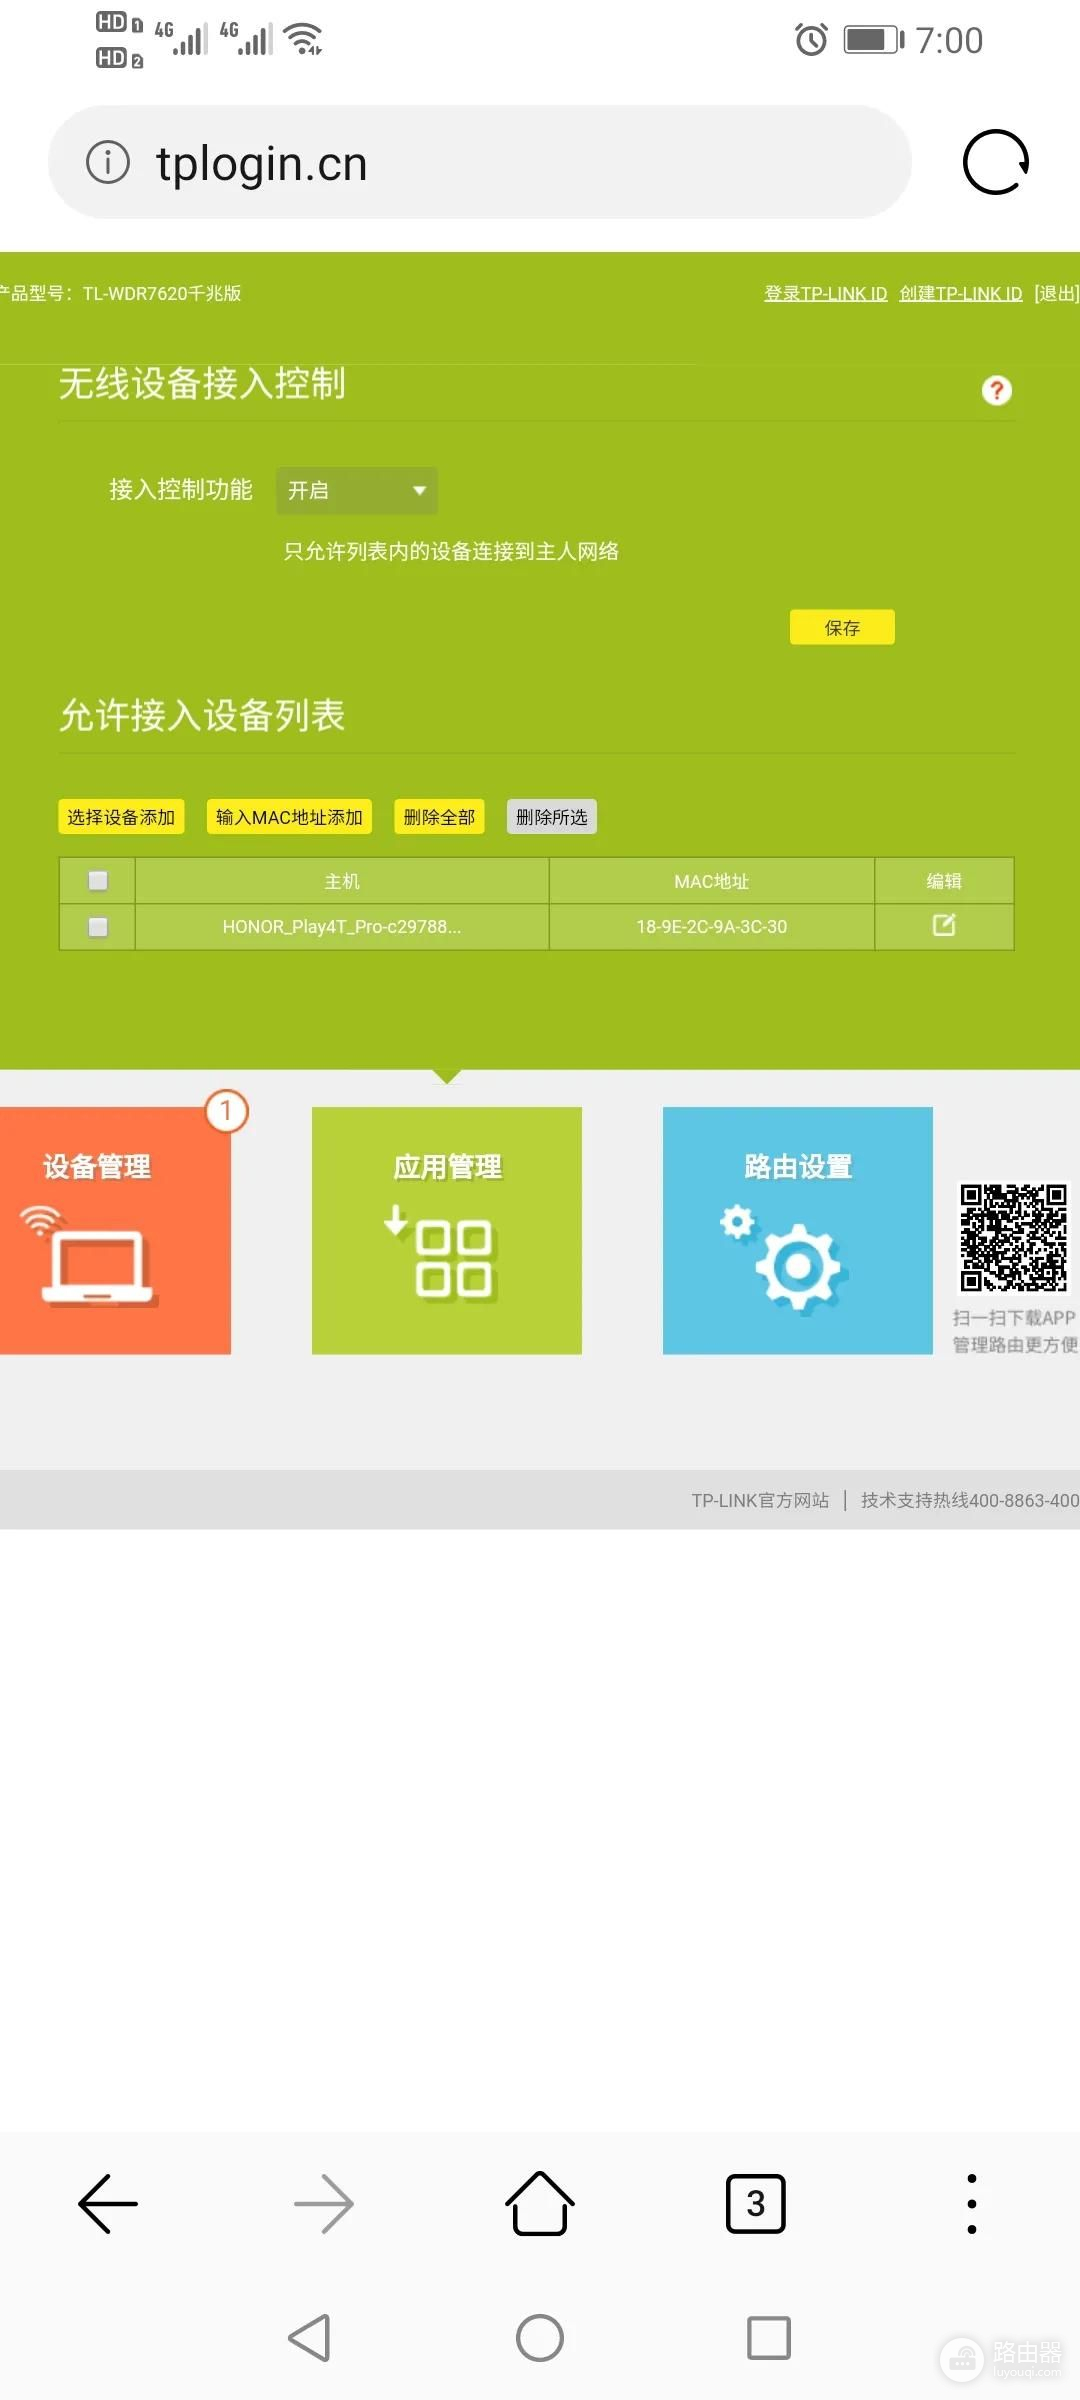The image size is (1080, 2400).
Task: Open the 登录TP-LINK ID link
Action: coord(825,294)
